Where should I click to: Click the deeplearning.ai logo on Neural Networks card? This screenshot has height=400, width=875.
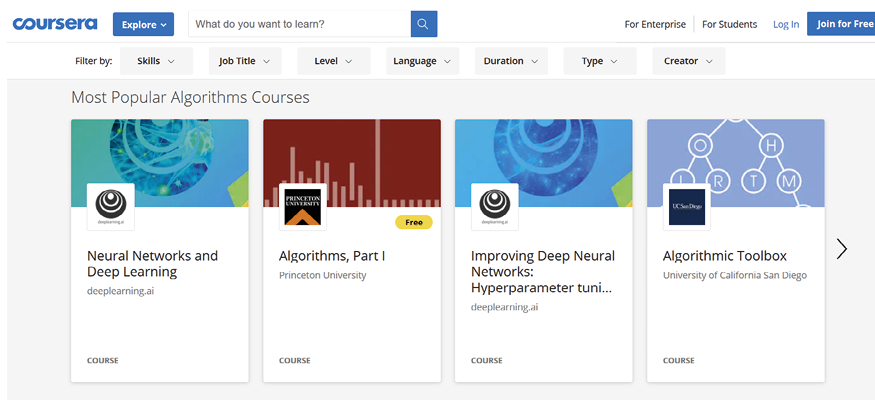110,207
